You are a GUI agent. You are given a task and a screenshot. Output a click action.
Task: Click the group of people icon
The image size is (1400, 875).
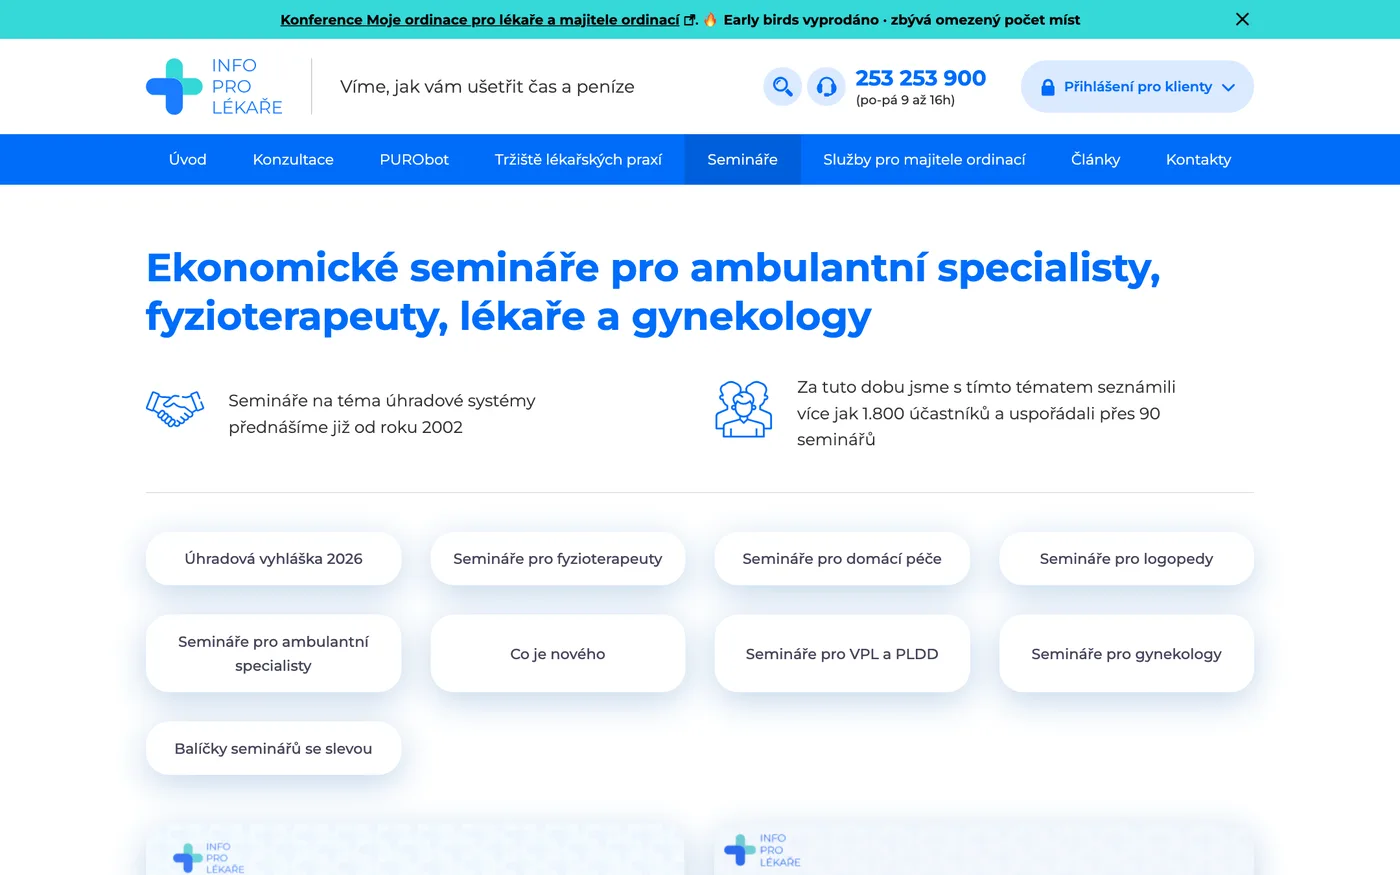click(x=744, y=409)
